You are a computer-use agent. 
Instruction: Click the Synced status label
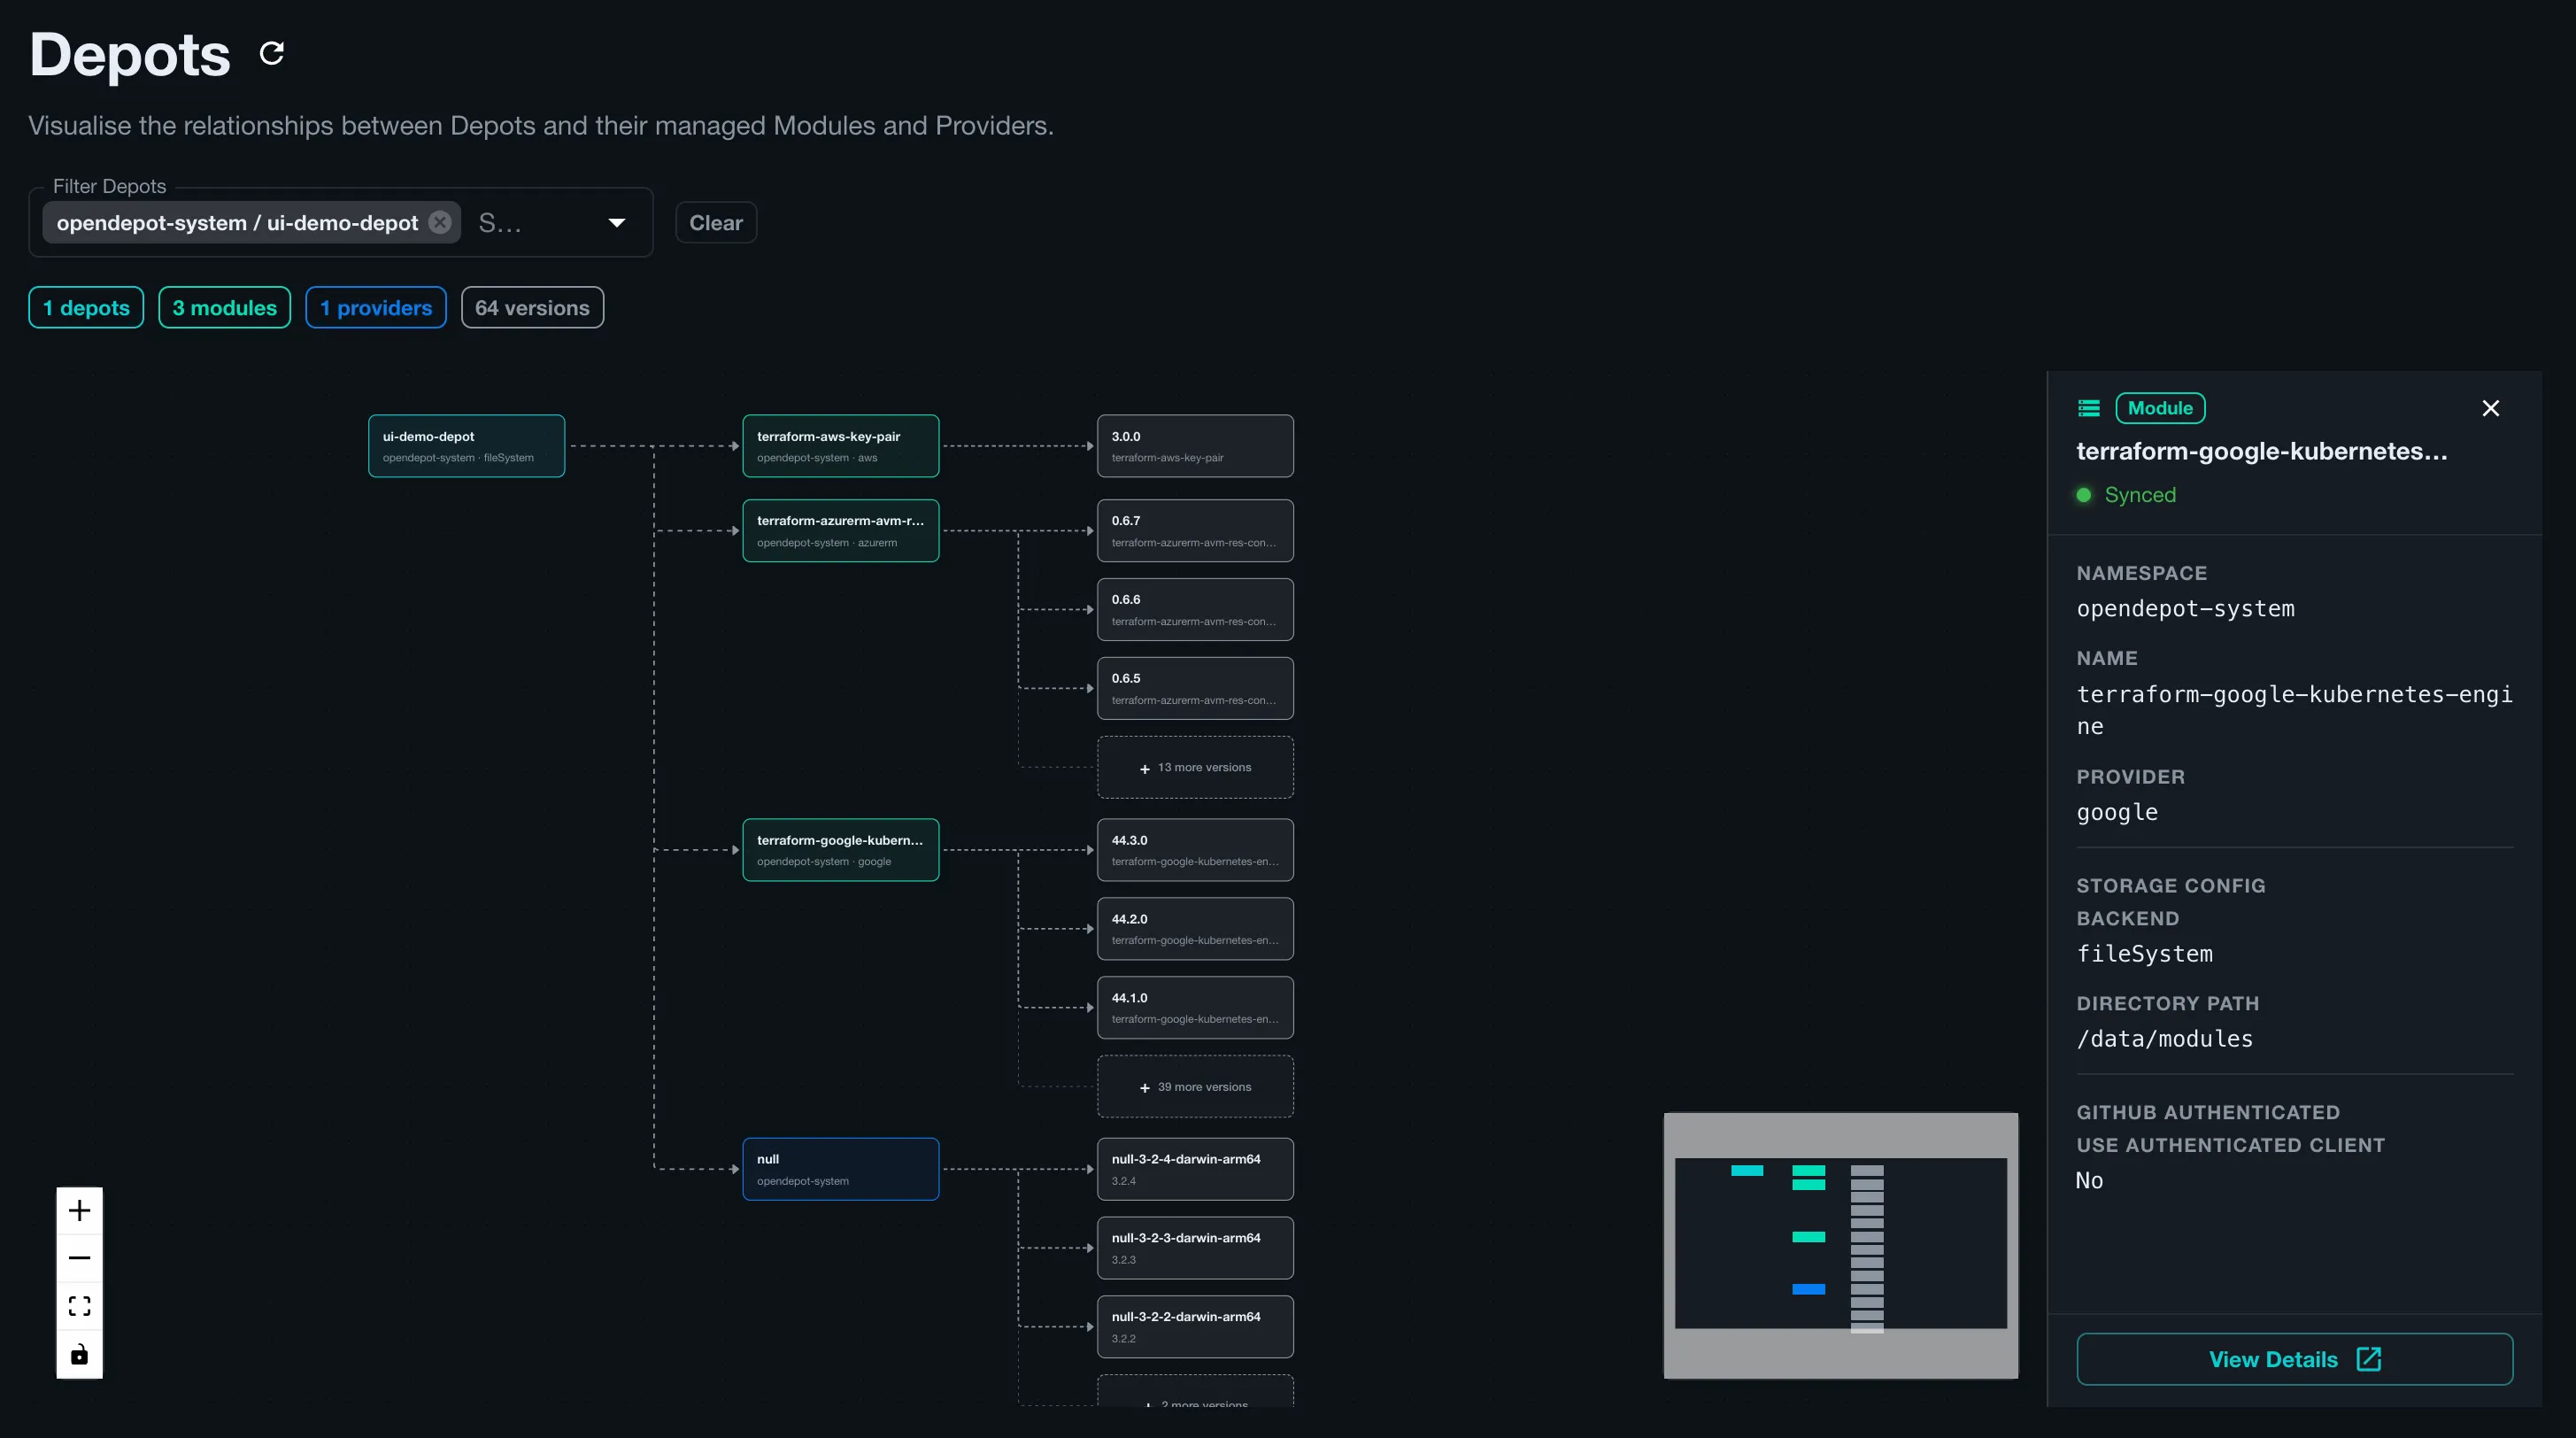[x=2140, y=495]
